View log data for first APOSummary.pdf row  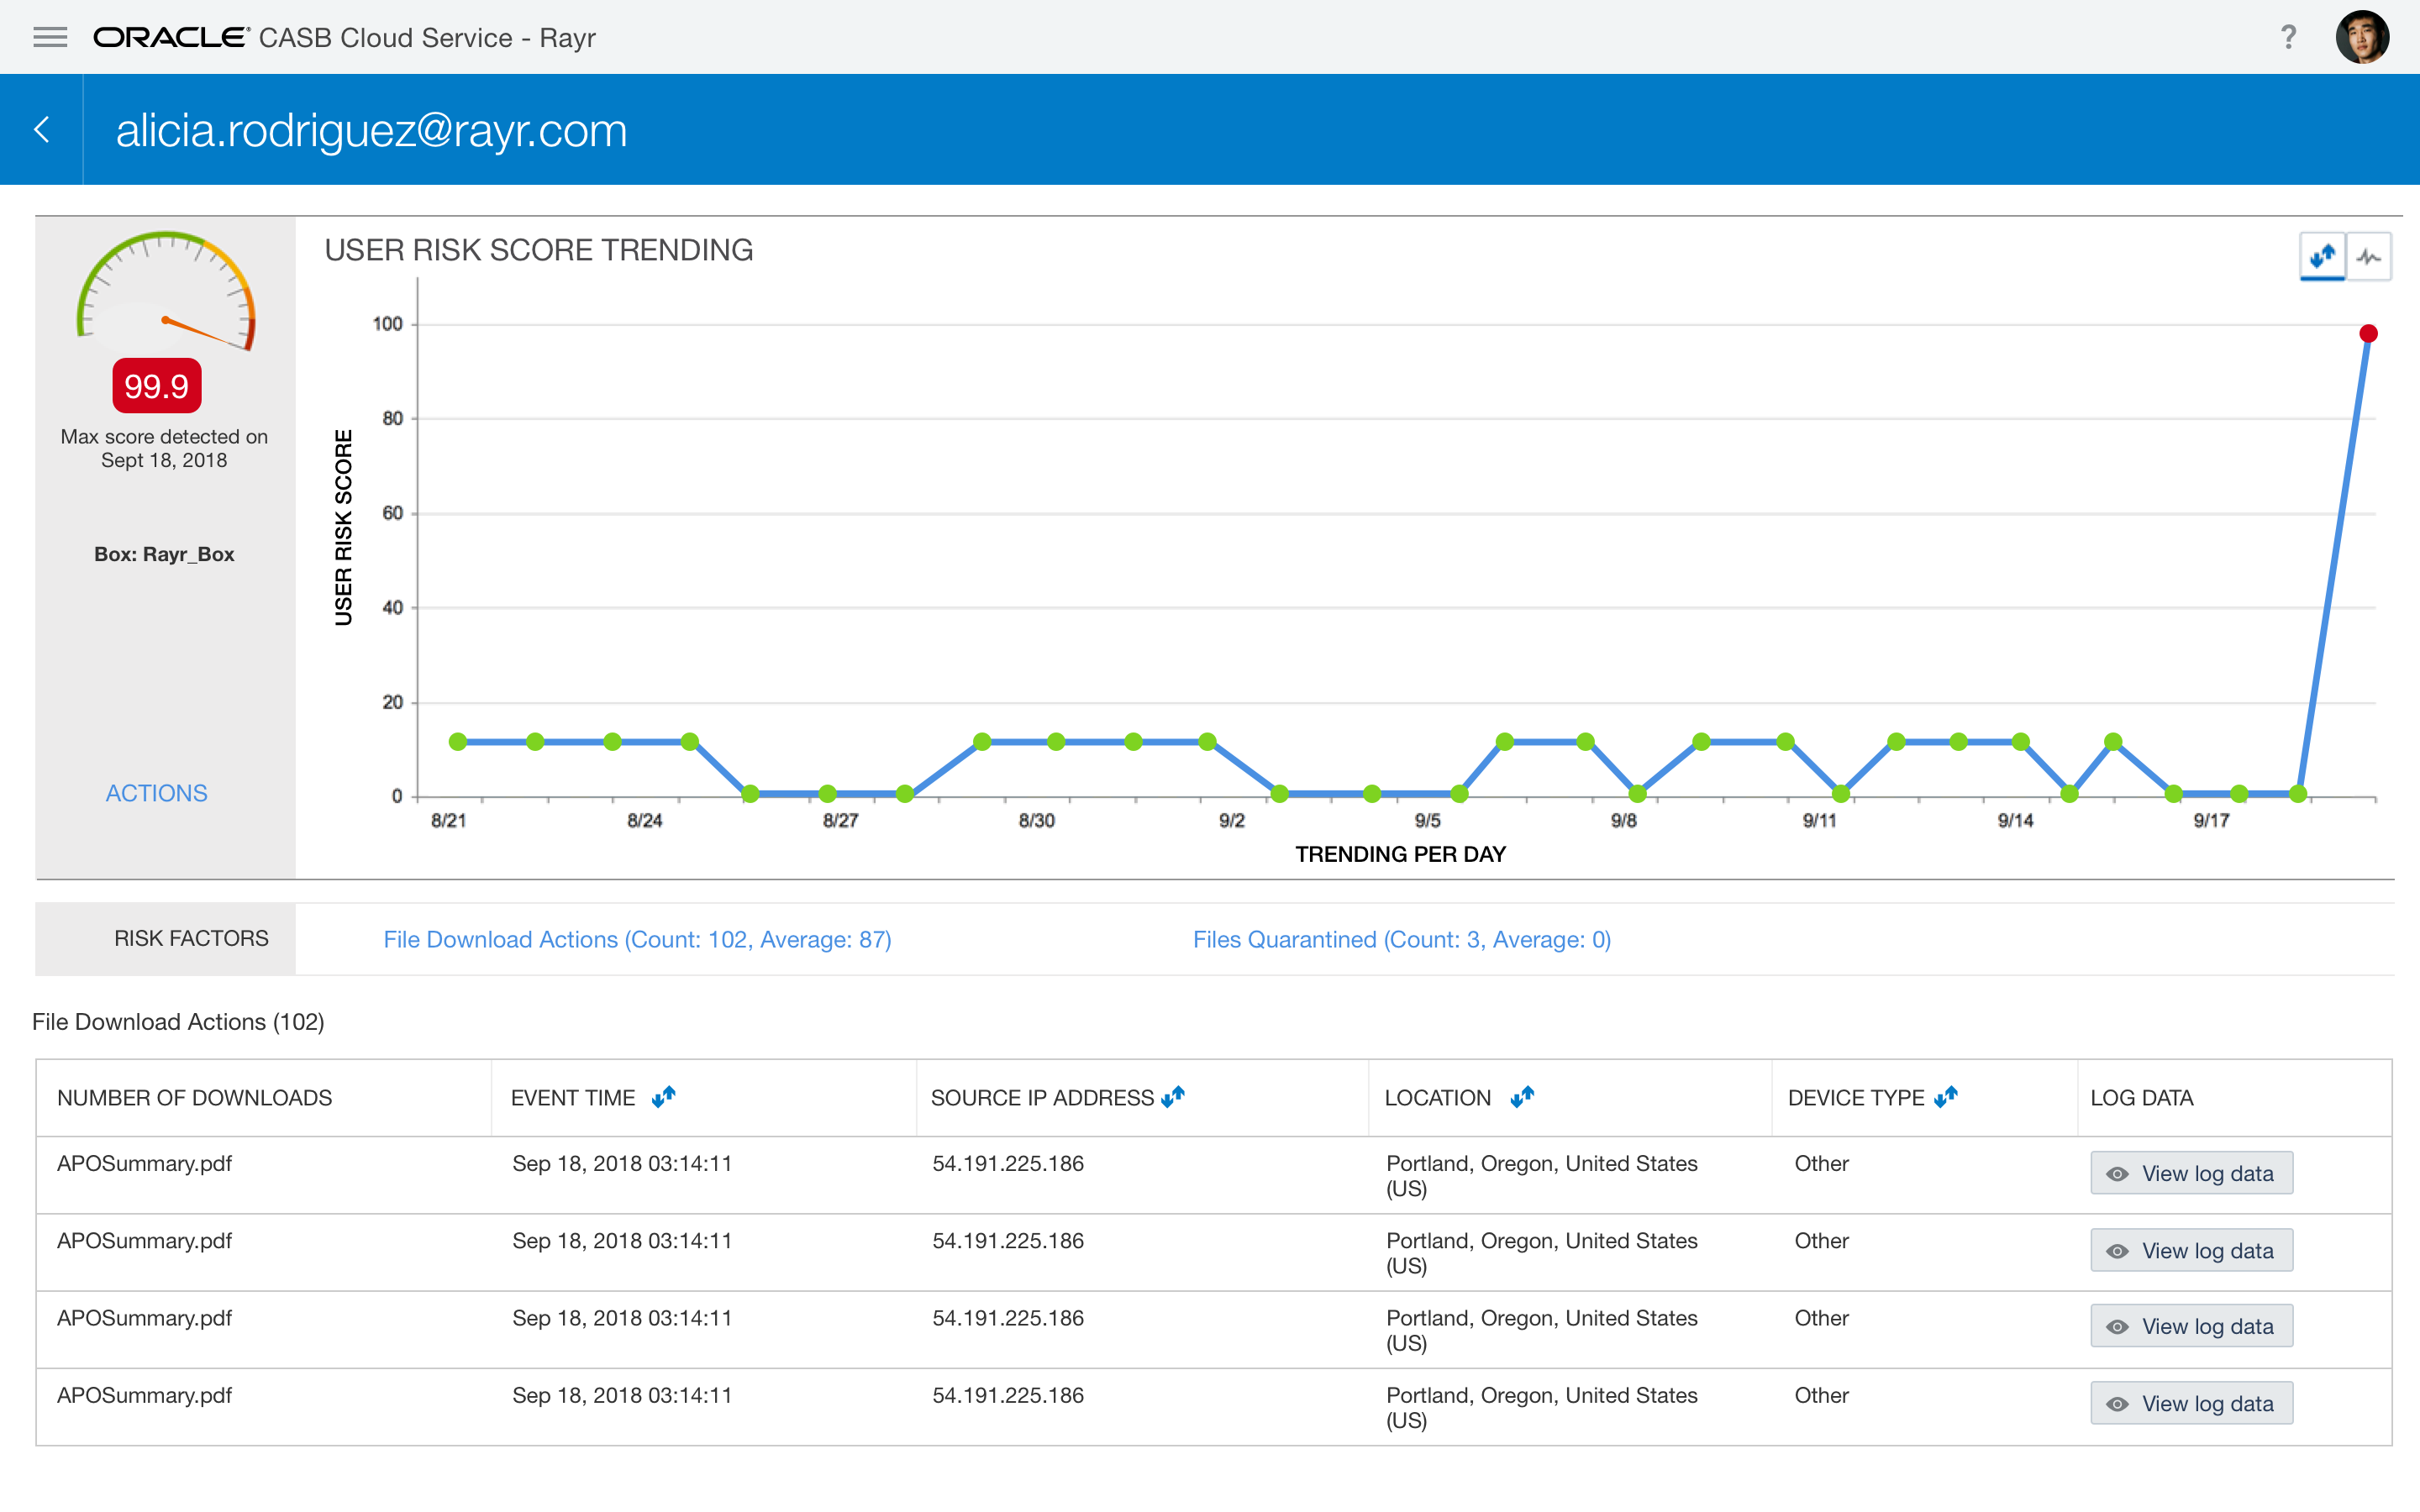coord(2191,1173)
